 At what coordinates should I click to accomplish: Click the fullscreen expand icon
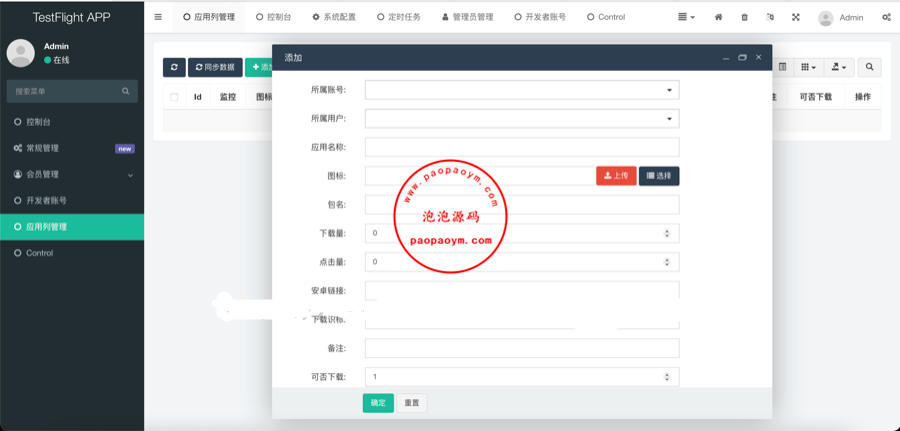tap(796, 17)
